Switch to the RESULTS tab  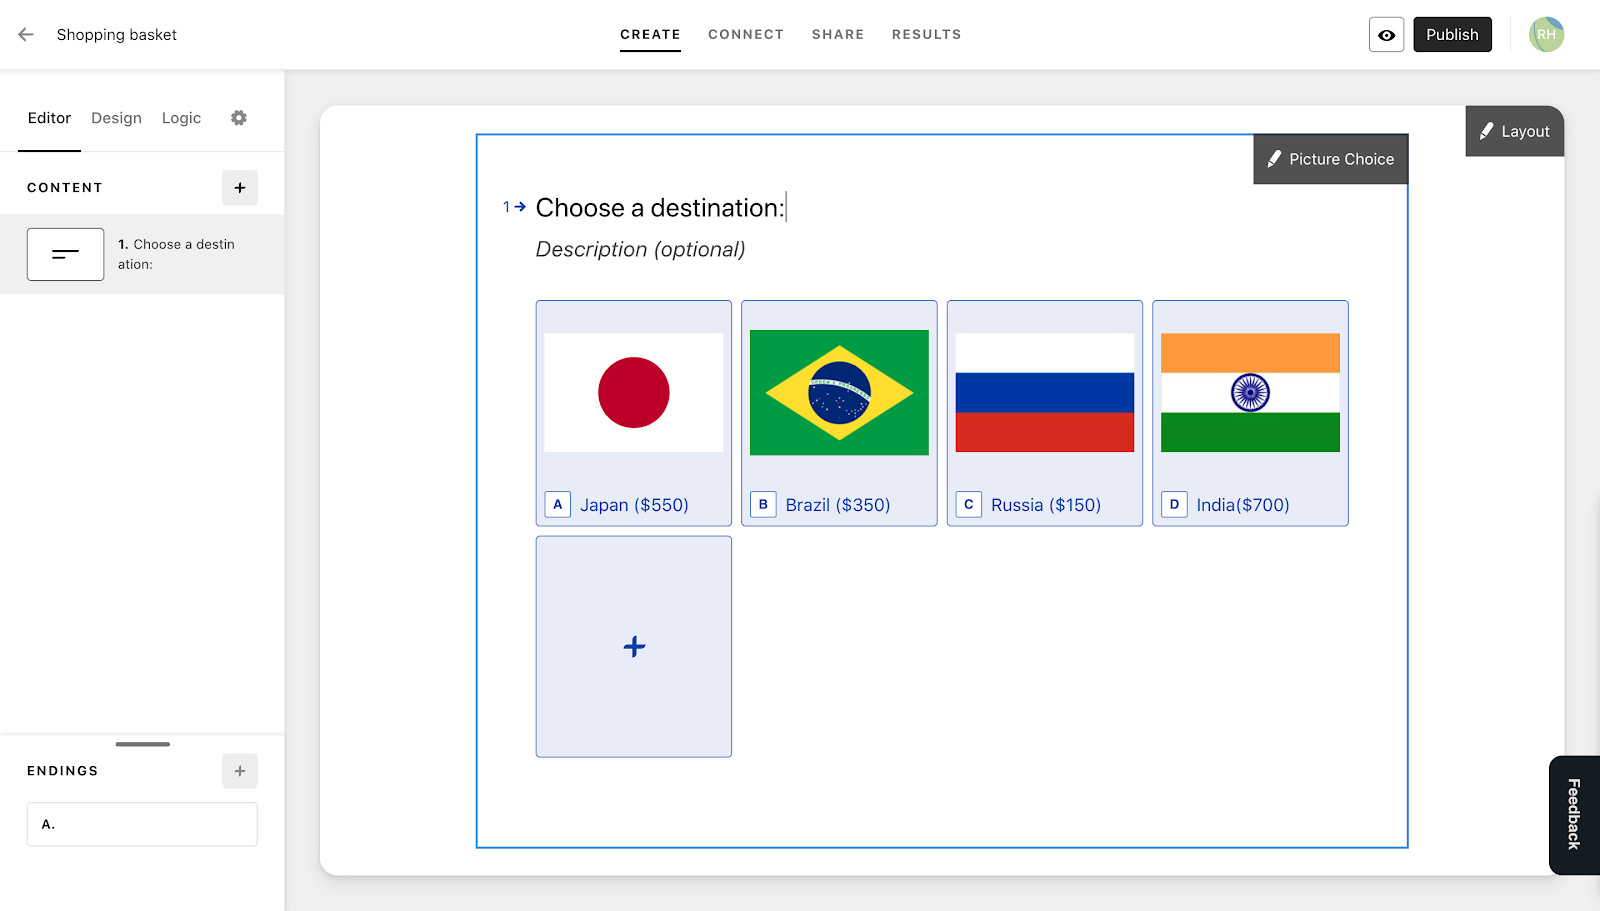click(x=927, y=34)
